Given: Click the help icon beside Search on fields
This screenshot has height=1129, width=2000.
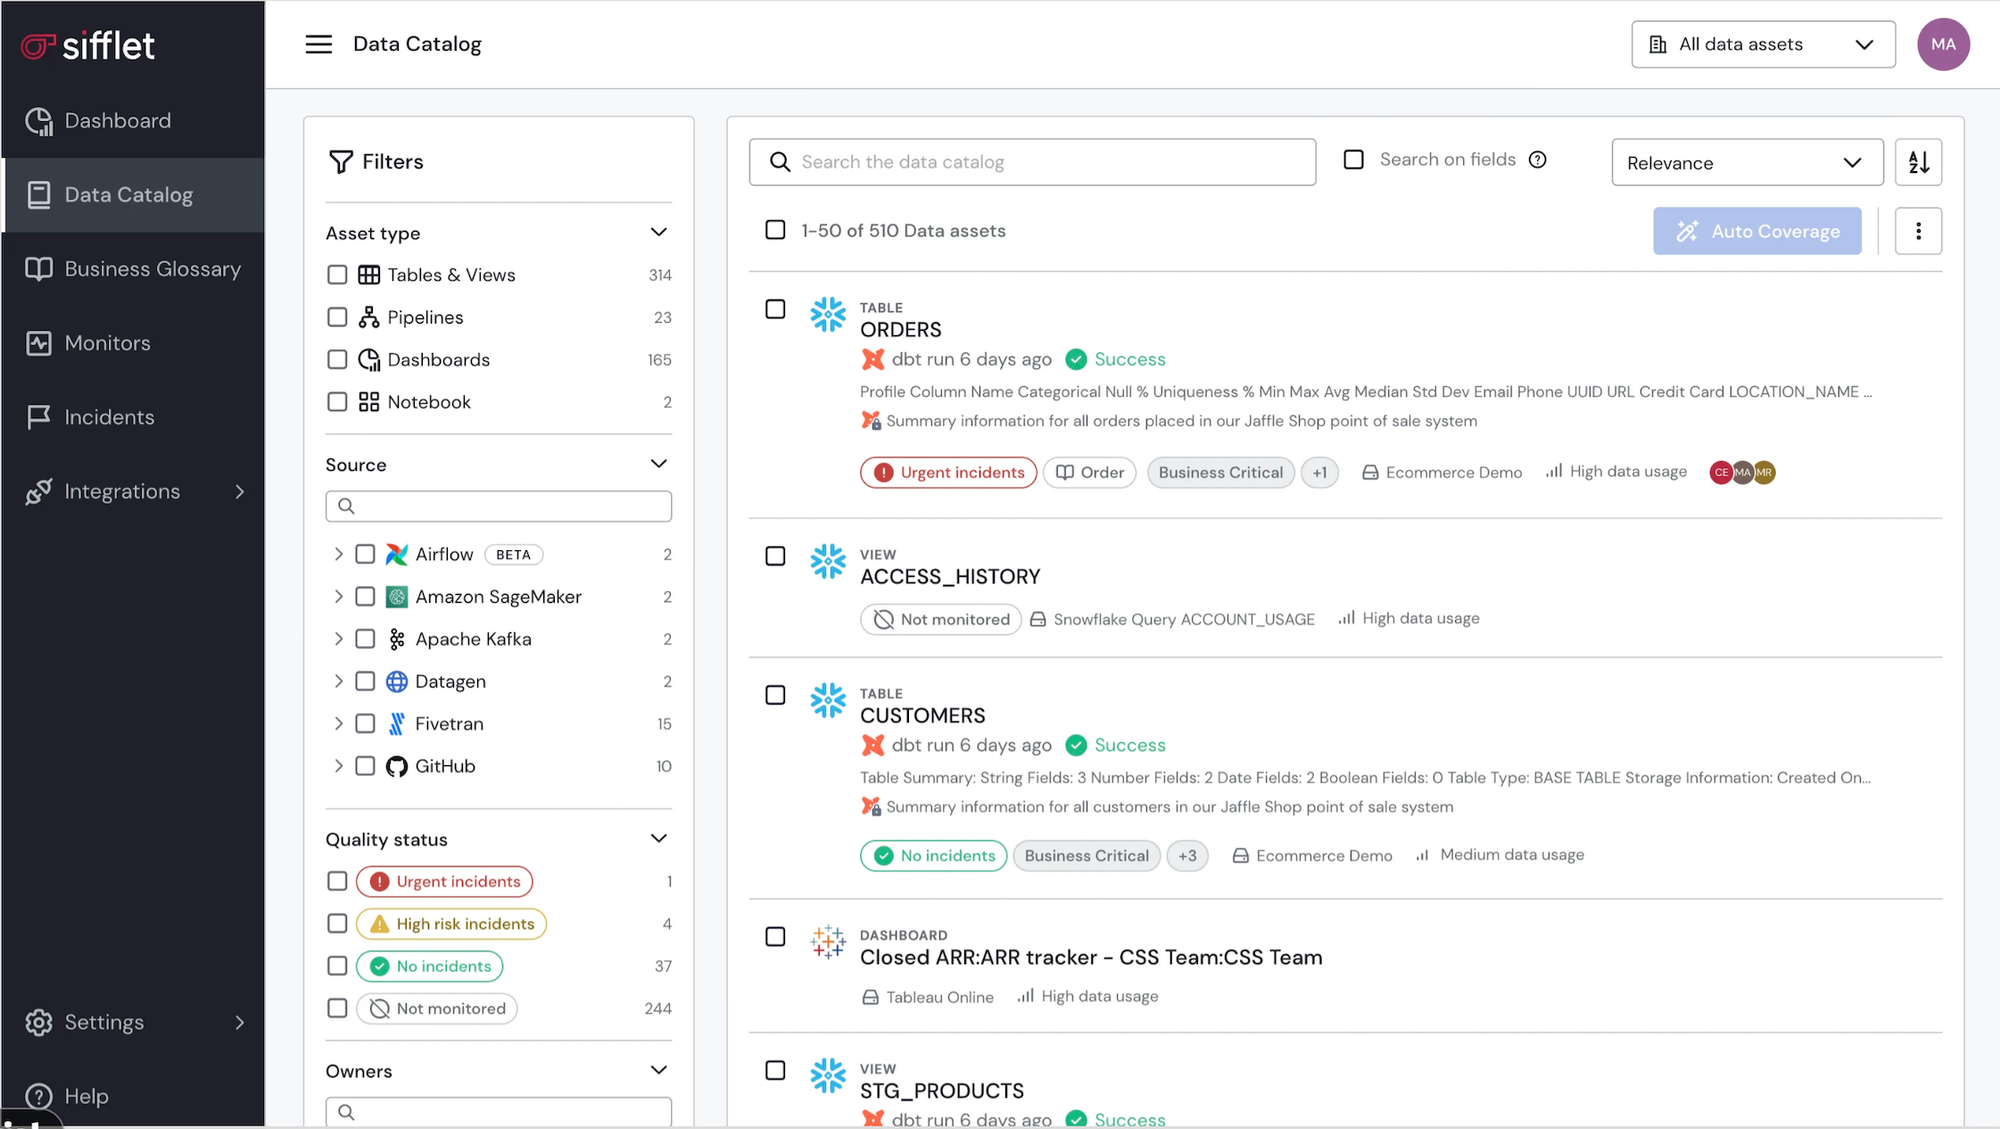Looking at the screenshot, I should (x=1538, y=160).
